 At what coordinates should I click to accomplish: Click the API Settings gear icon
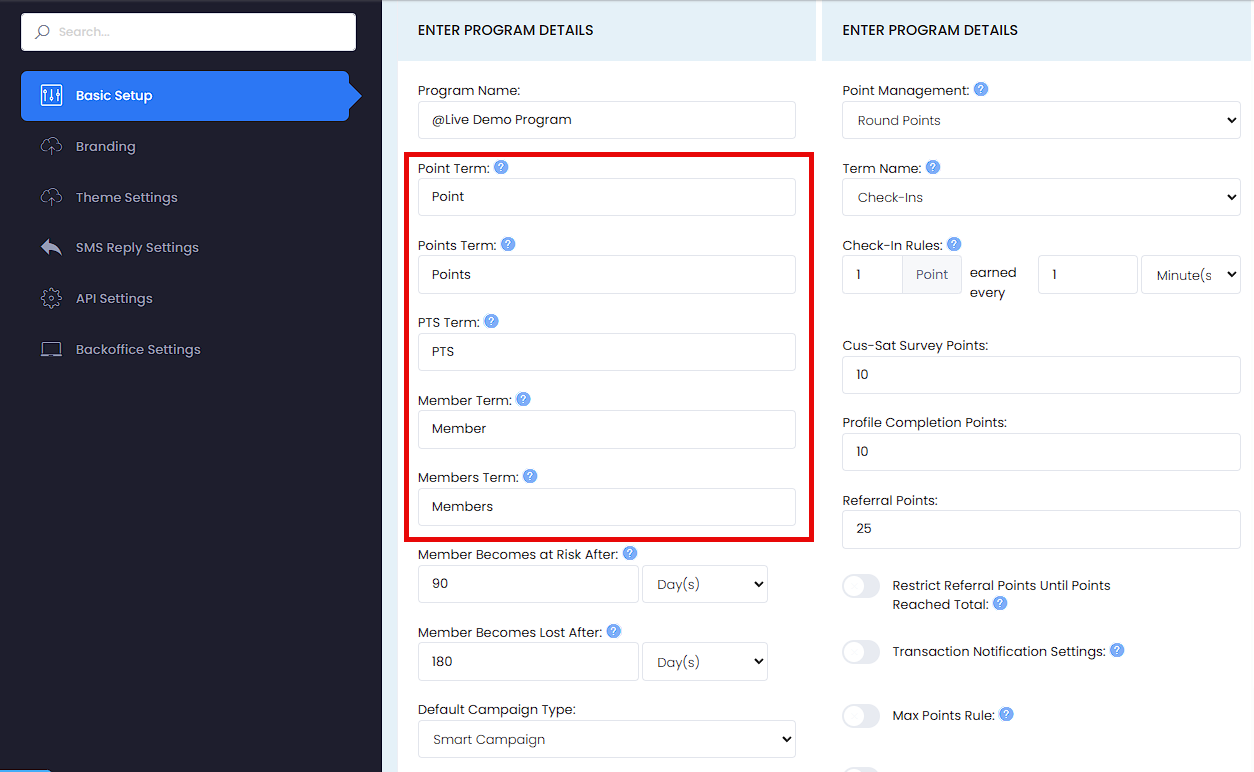click(51, 298)
